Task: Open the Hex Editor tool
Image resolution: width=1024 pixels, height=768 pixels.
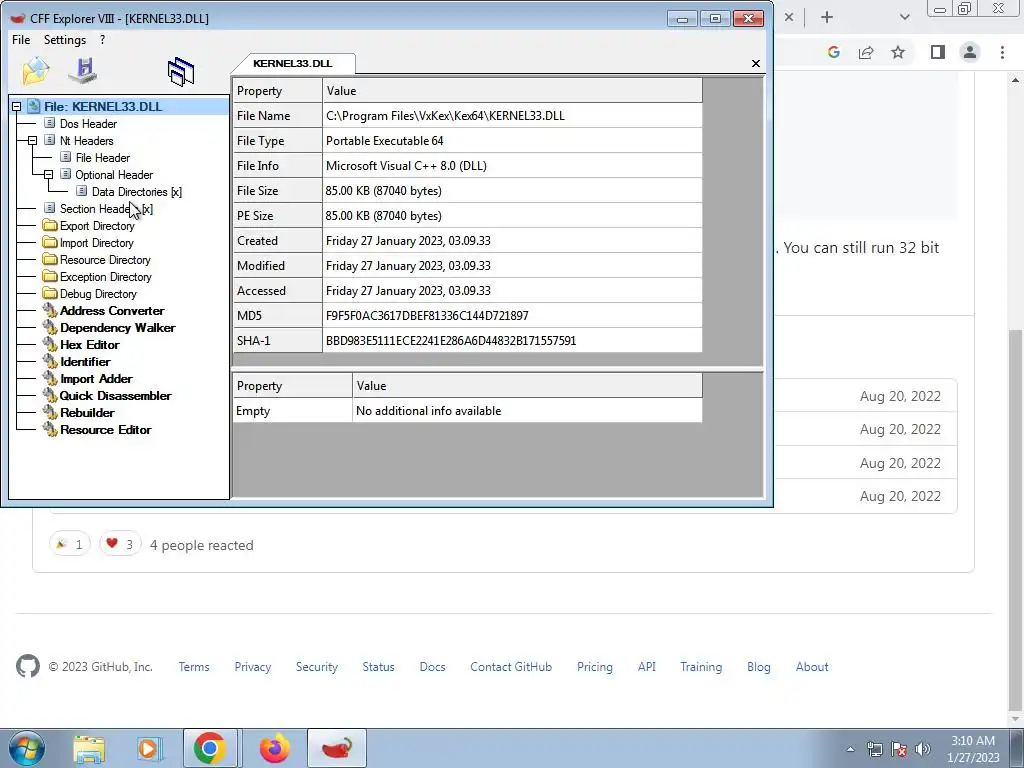Action: tap(89, 344)
